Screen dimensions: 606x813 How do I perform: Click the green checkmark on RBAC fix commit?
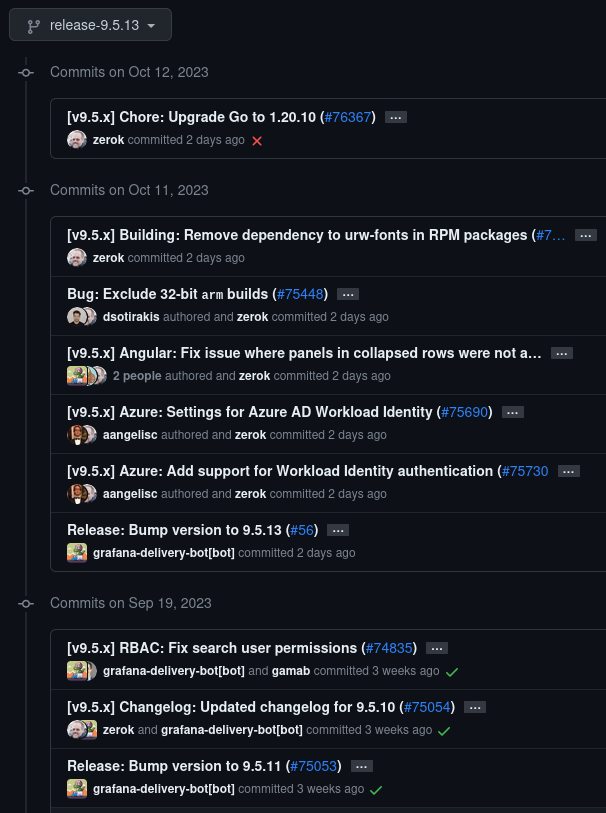452,672
